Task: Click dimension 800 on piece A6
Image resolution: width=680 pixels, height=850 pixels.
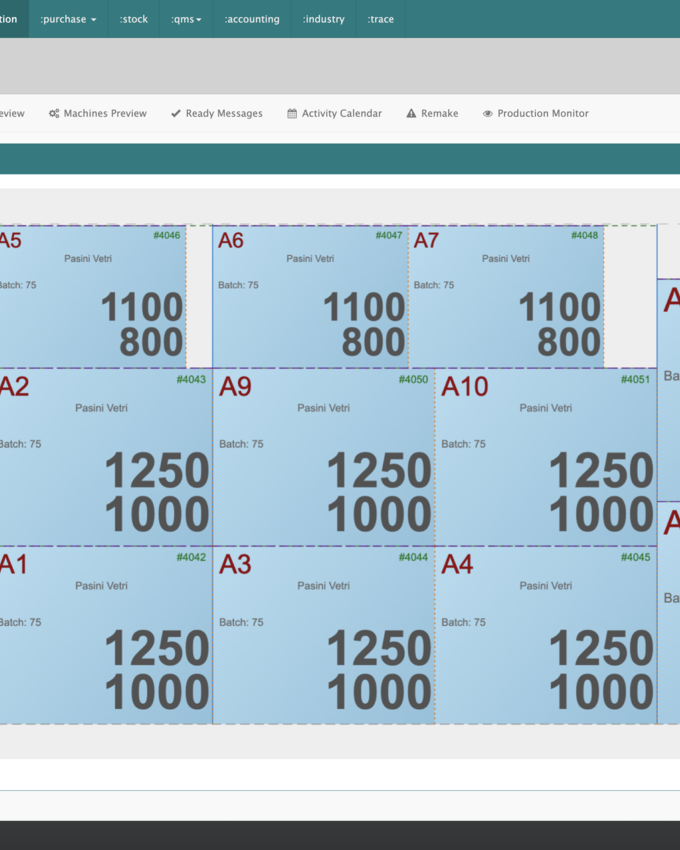Action: pyautogui.click(x=373, y=342)
